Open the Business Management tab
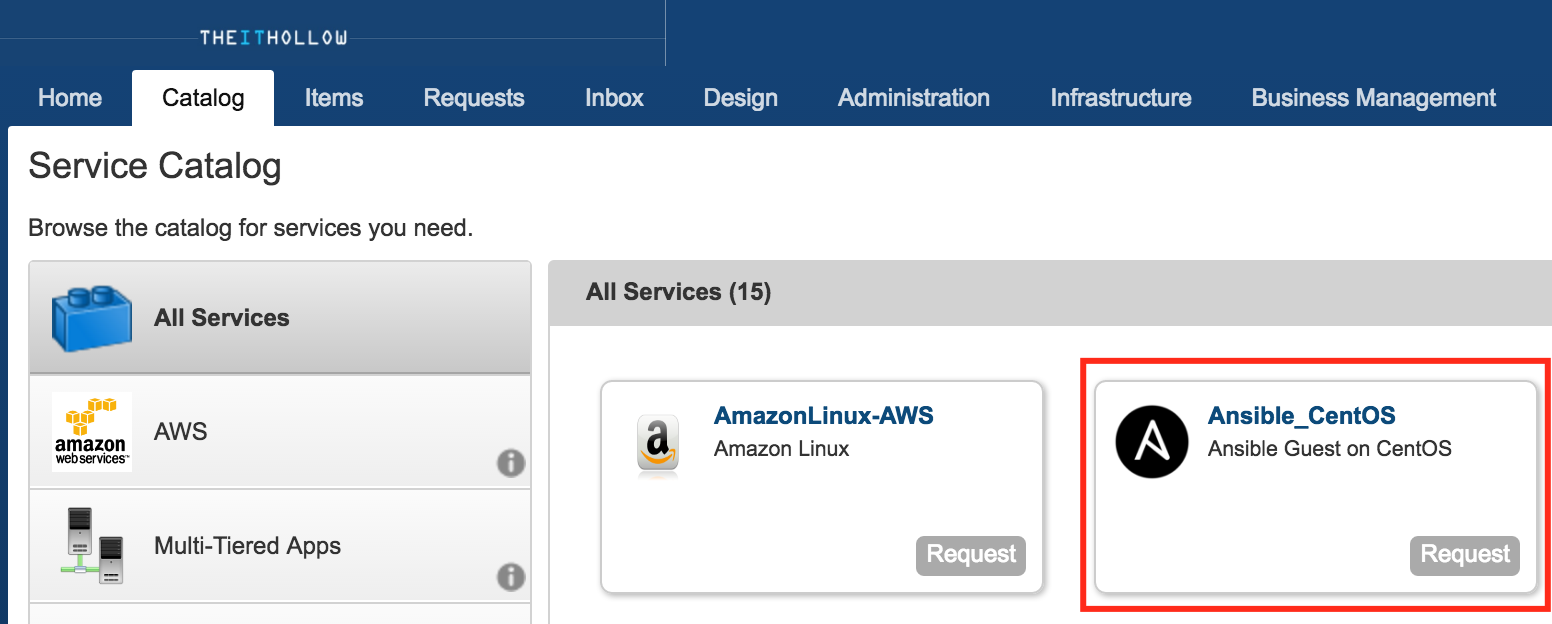 1374,98
